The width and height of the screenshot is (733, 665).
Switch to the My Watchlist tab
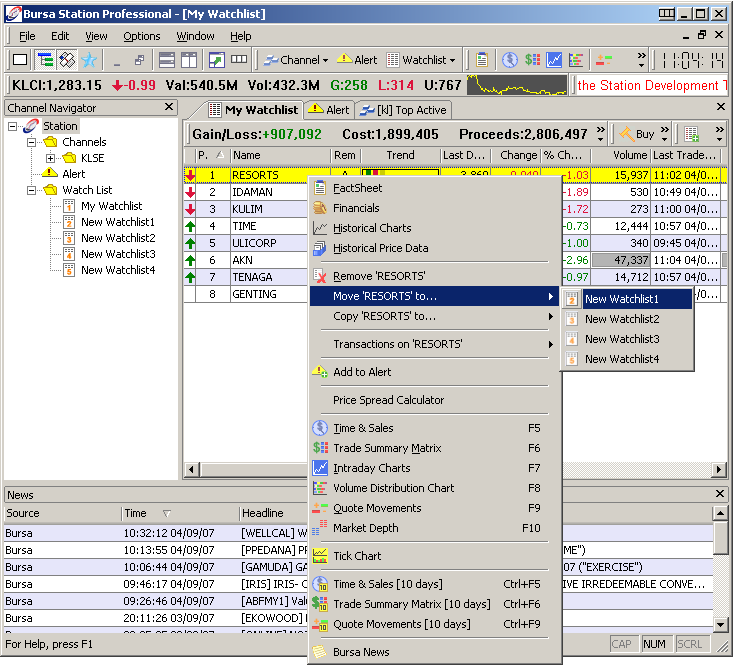point(253,110)
